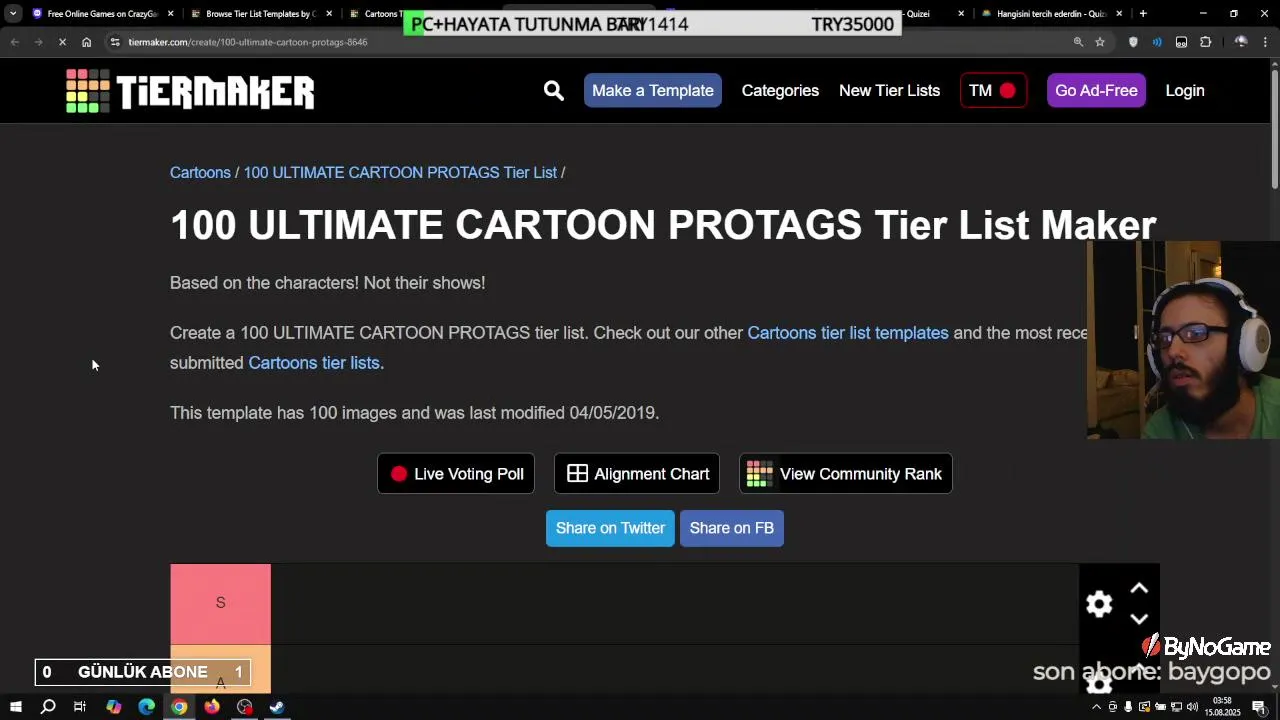This screenshot has height=720, width=1280.
Task: Click the TierMaker logo
Action: coord(190,91)
